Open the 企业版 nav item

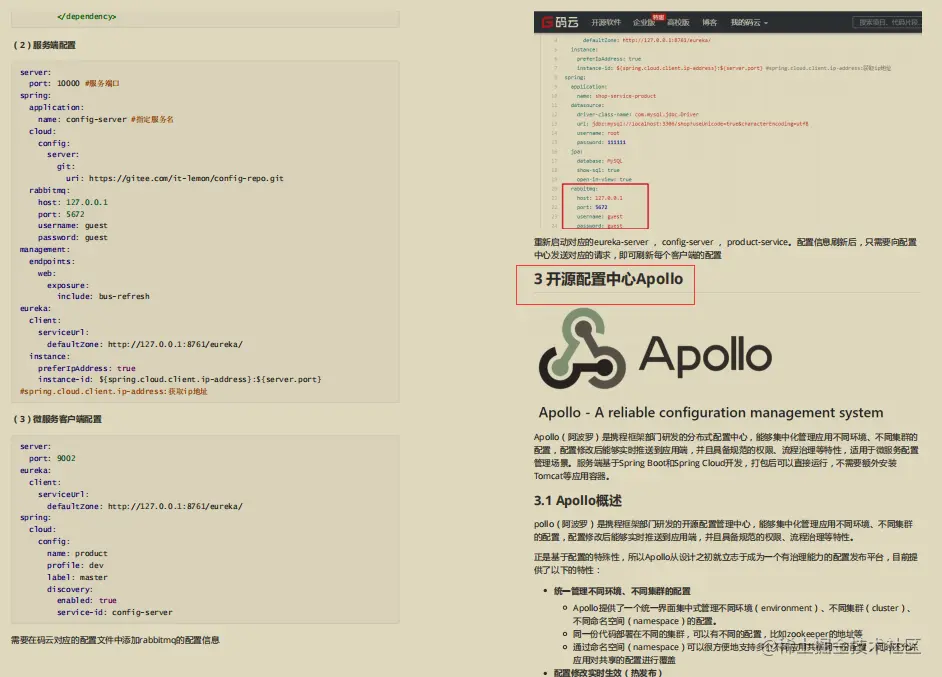coord(643,22)
